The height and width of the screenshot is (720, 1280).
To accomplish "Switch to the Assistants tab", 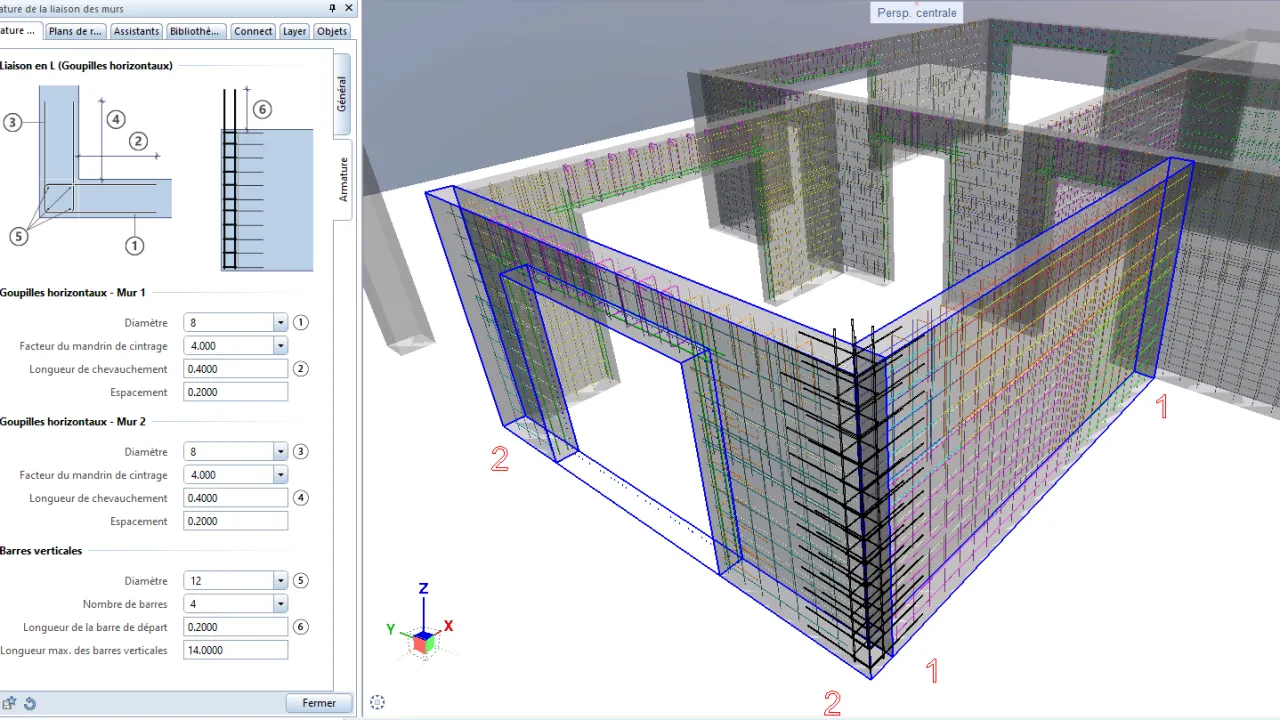I will [x=136, y=31].
